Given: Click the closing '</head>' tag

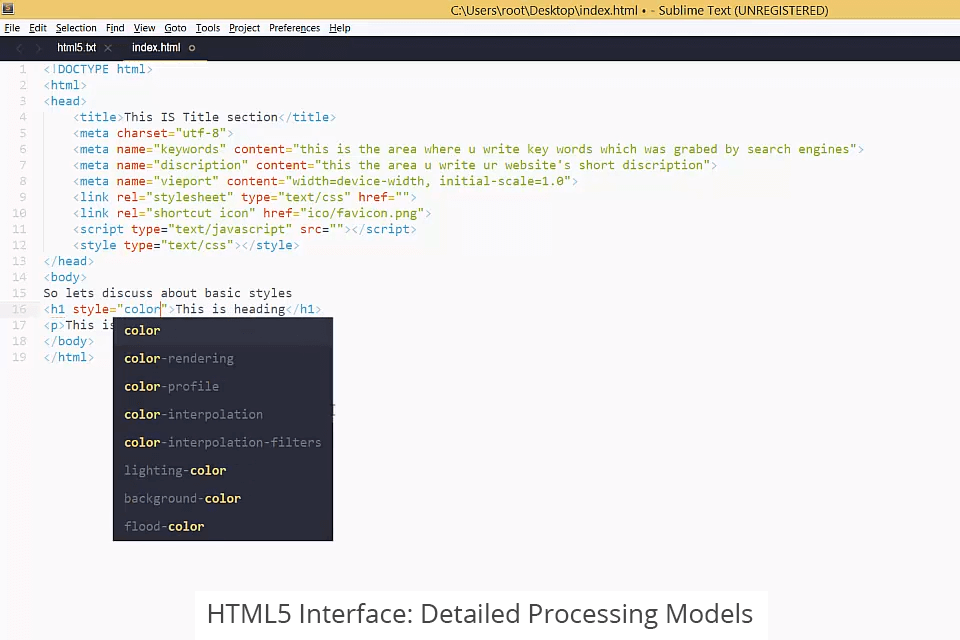Looking at the screenshot, I should (x=69, y=261).
